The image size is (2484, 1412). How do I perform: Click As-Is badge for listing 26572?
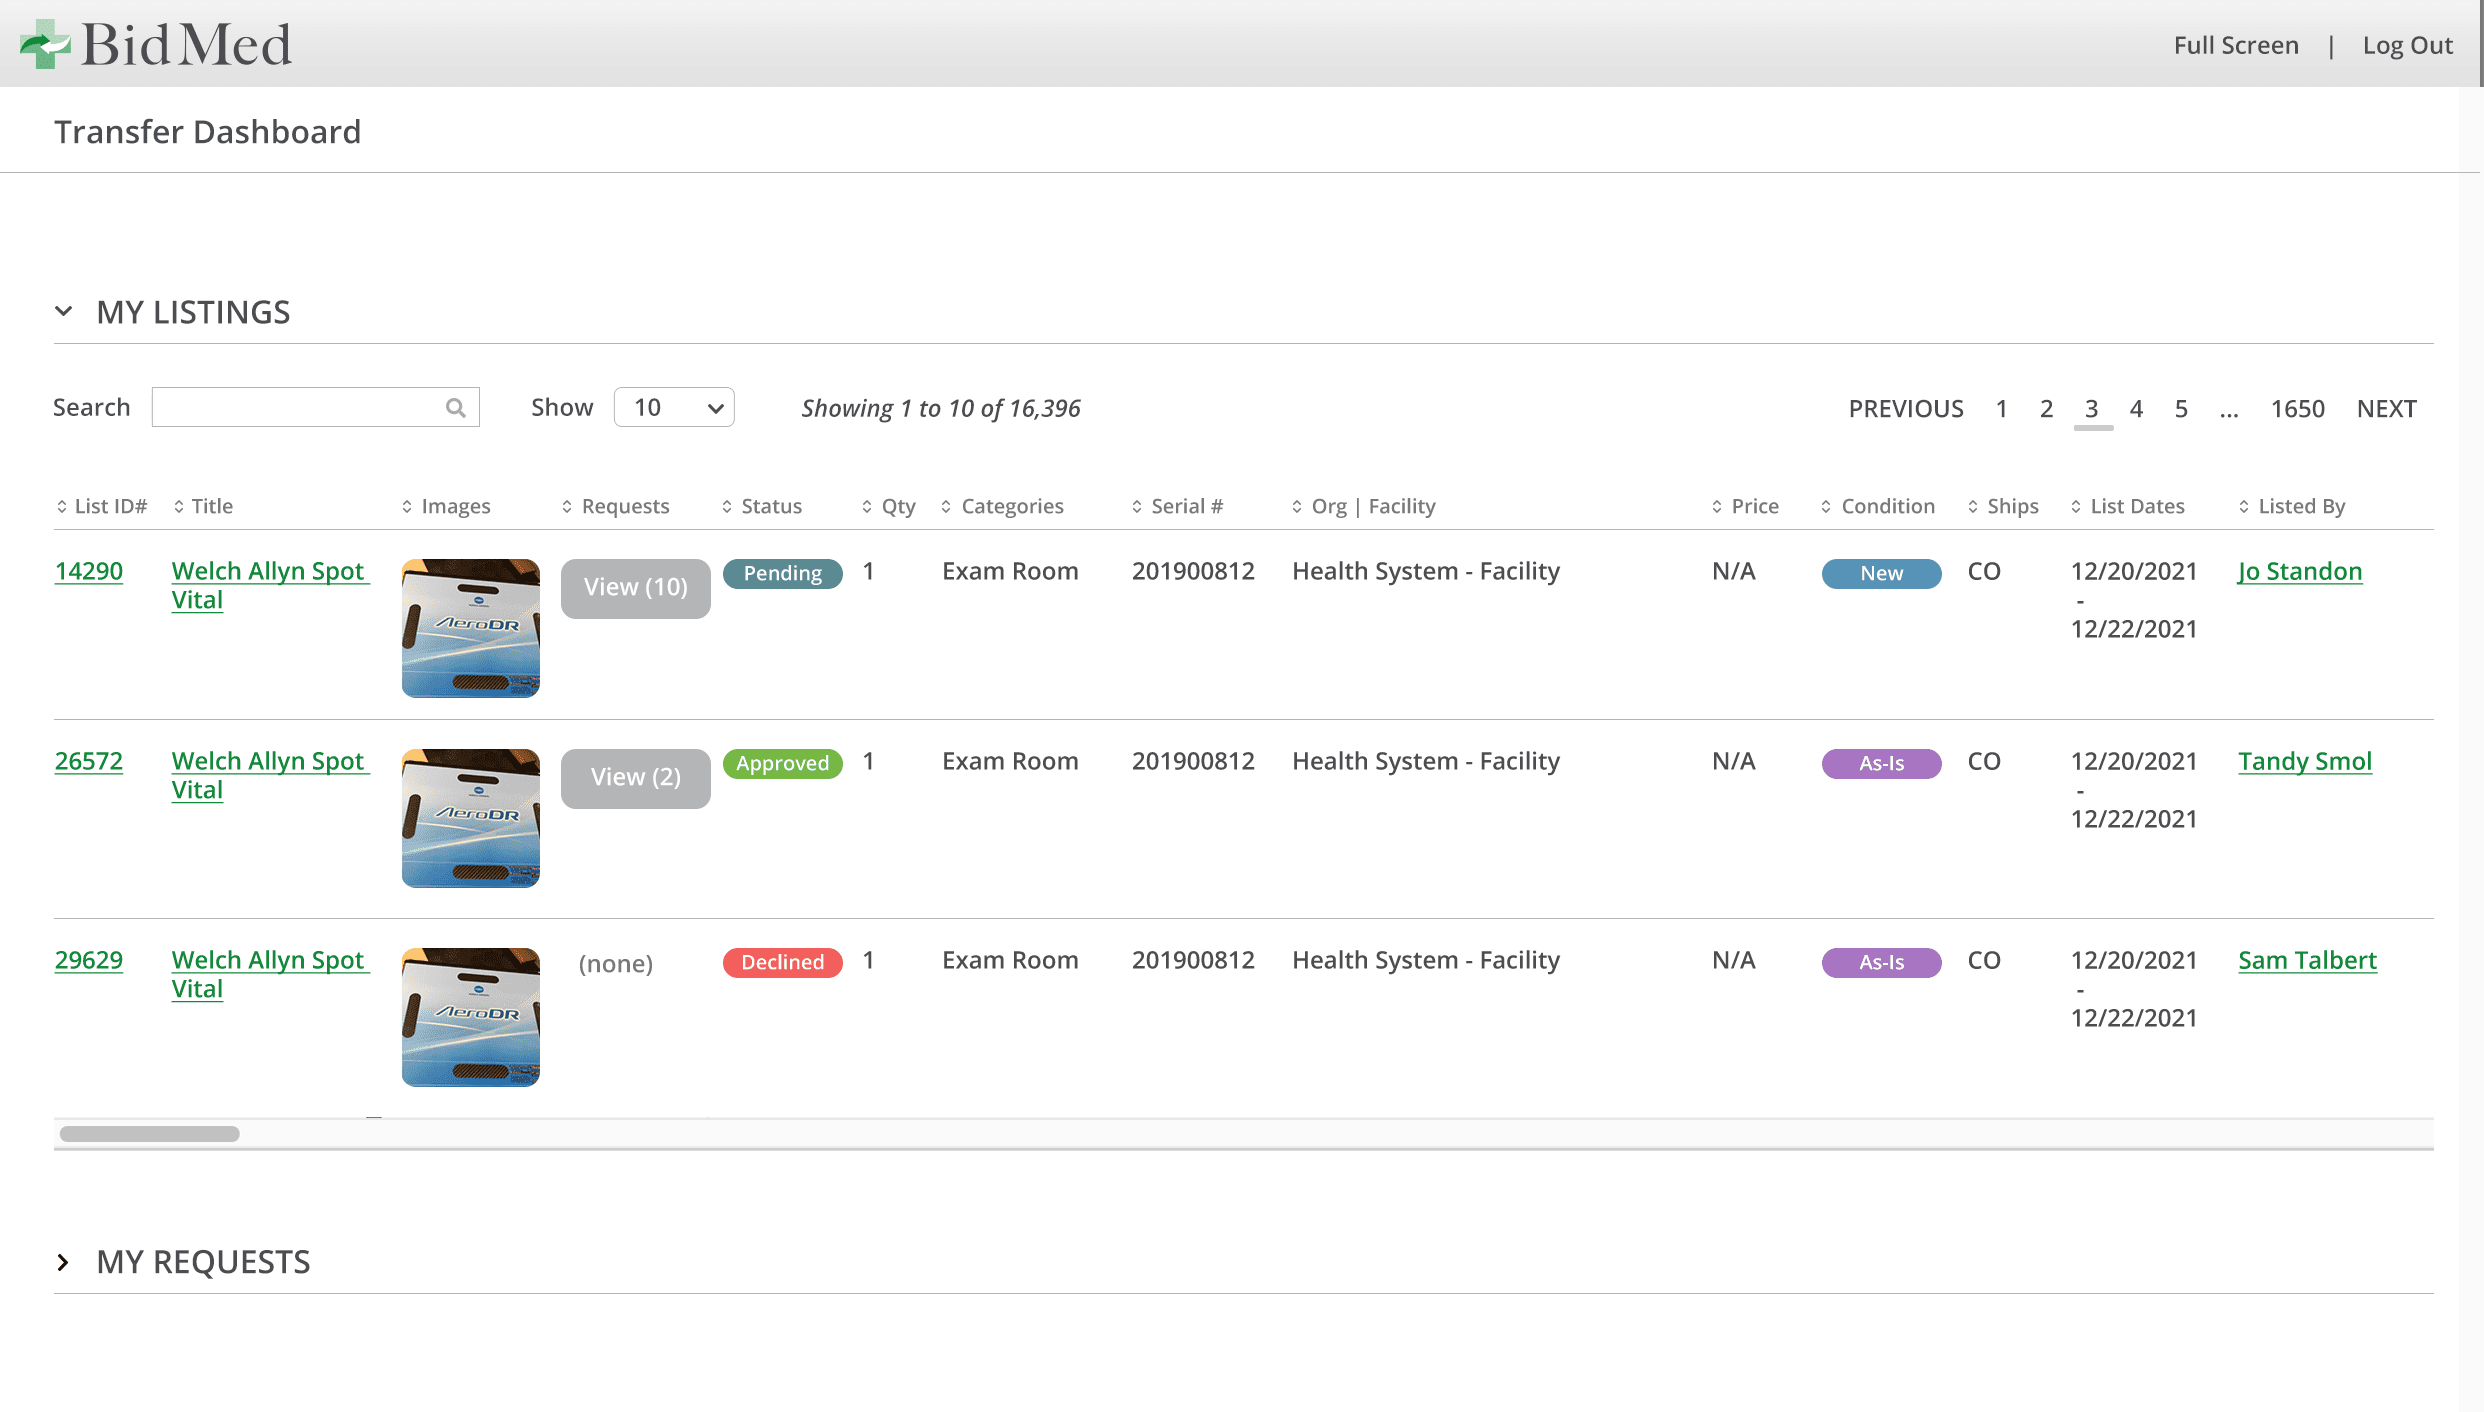pyautogui.click(x=1882, y=763)
